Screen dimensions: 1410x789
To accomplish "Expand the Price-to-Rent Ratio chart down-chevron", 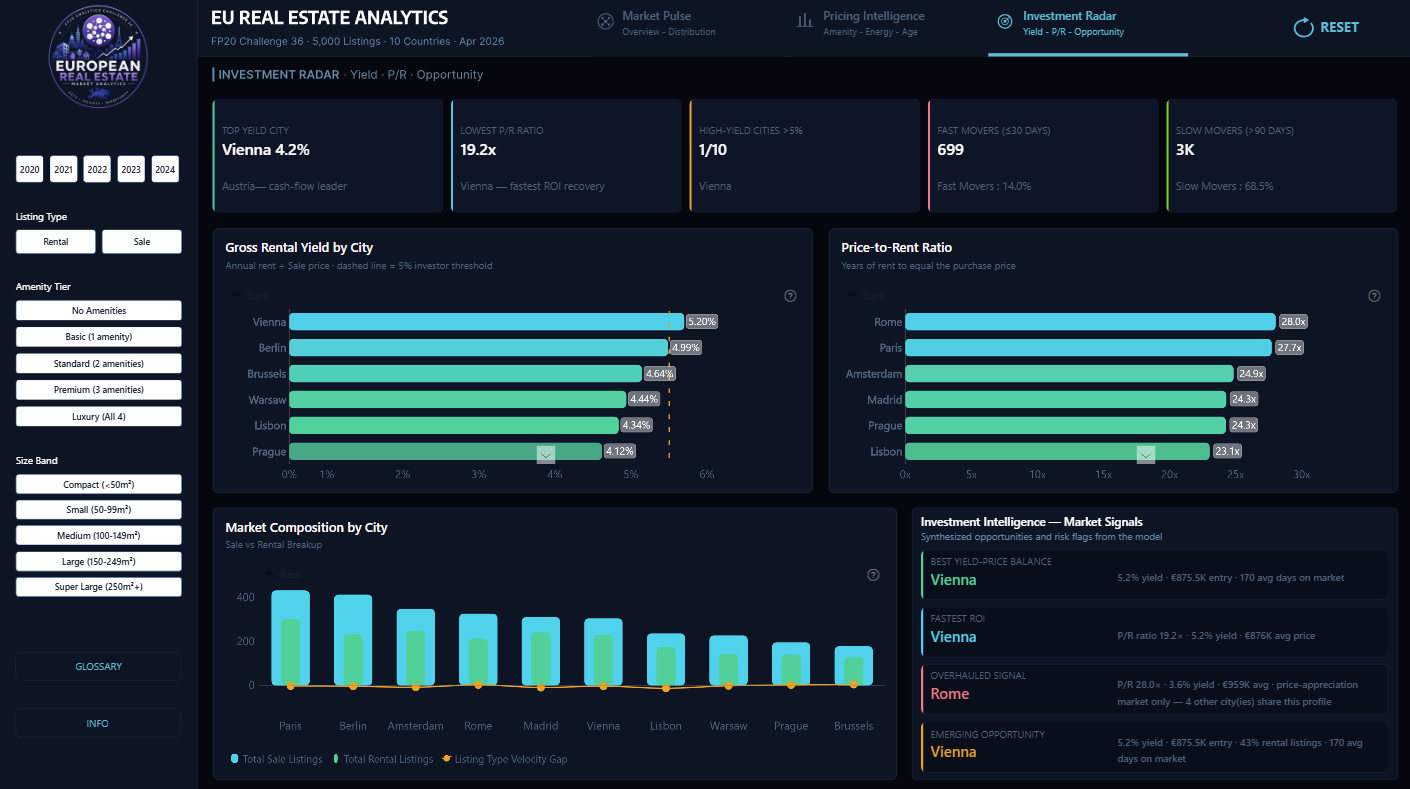I will point(1146,455).
